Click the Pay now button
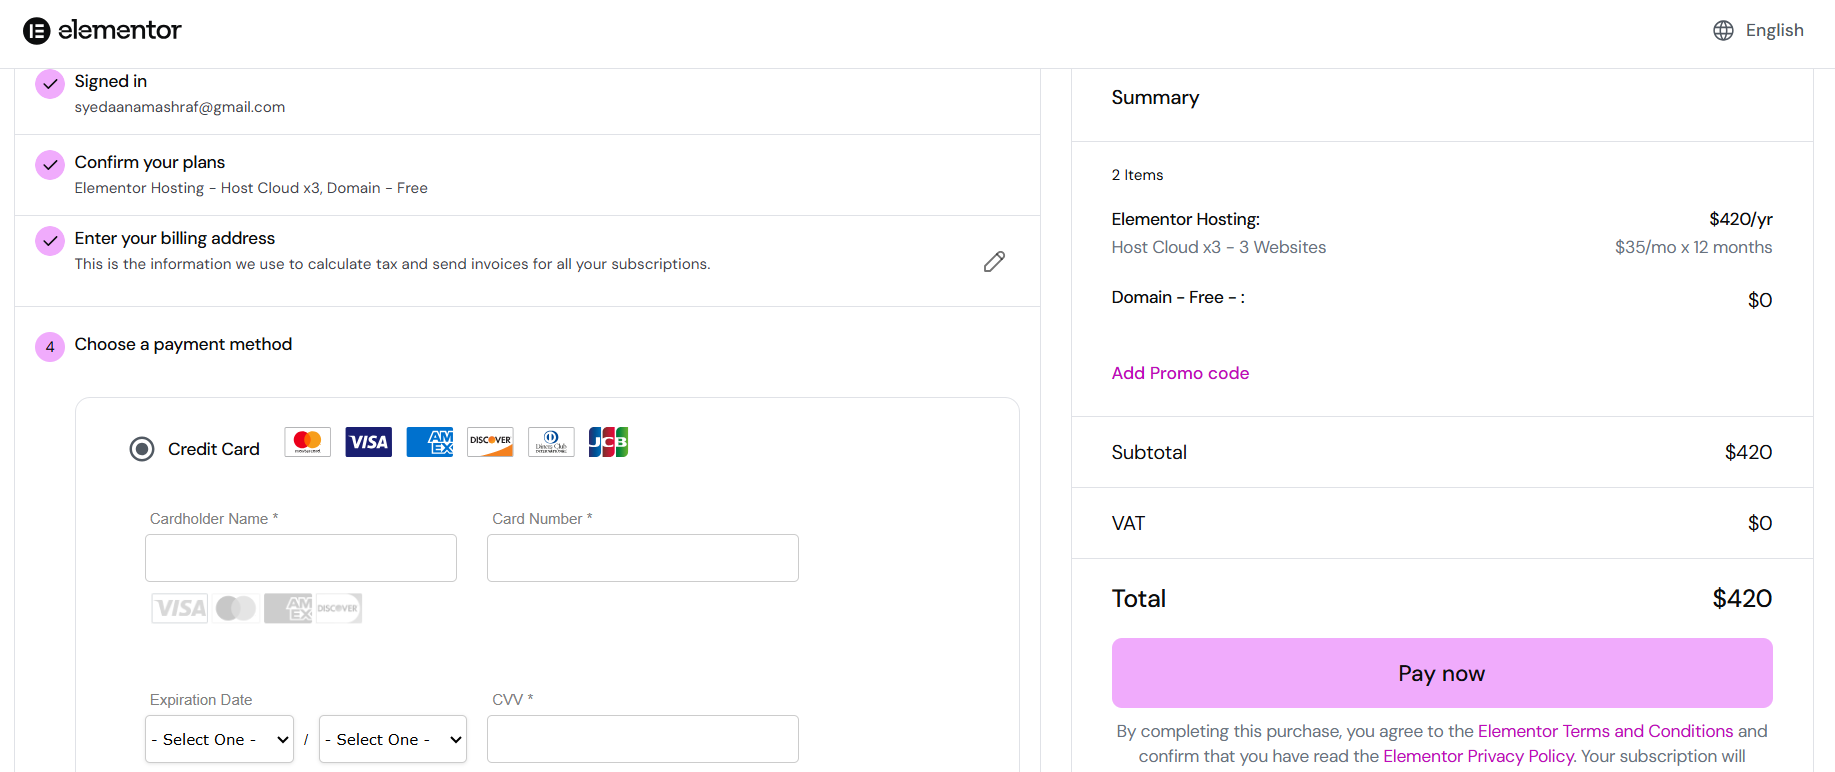 pyautogui.click(x=1442, y=673)
